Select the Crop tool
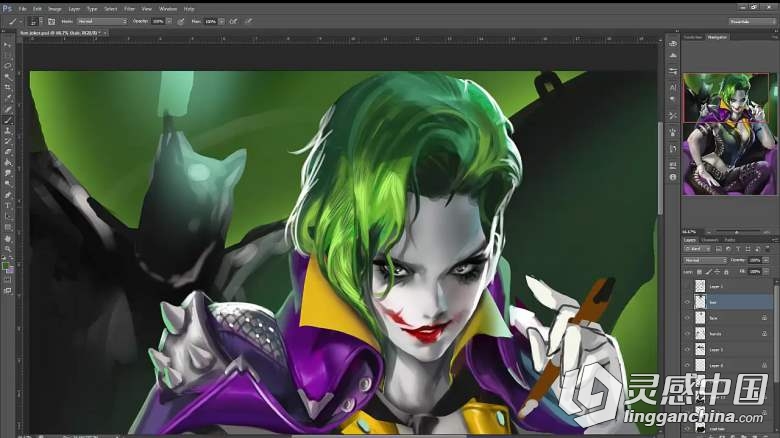Image resolution: width=780 pixels, height=438 pixels. (7, 88)
